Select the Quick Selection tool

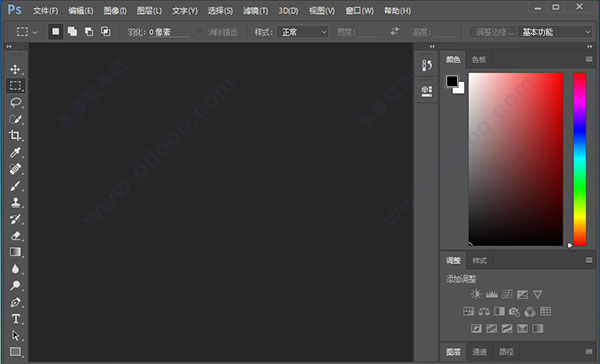tap(15, 119)
